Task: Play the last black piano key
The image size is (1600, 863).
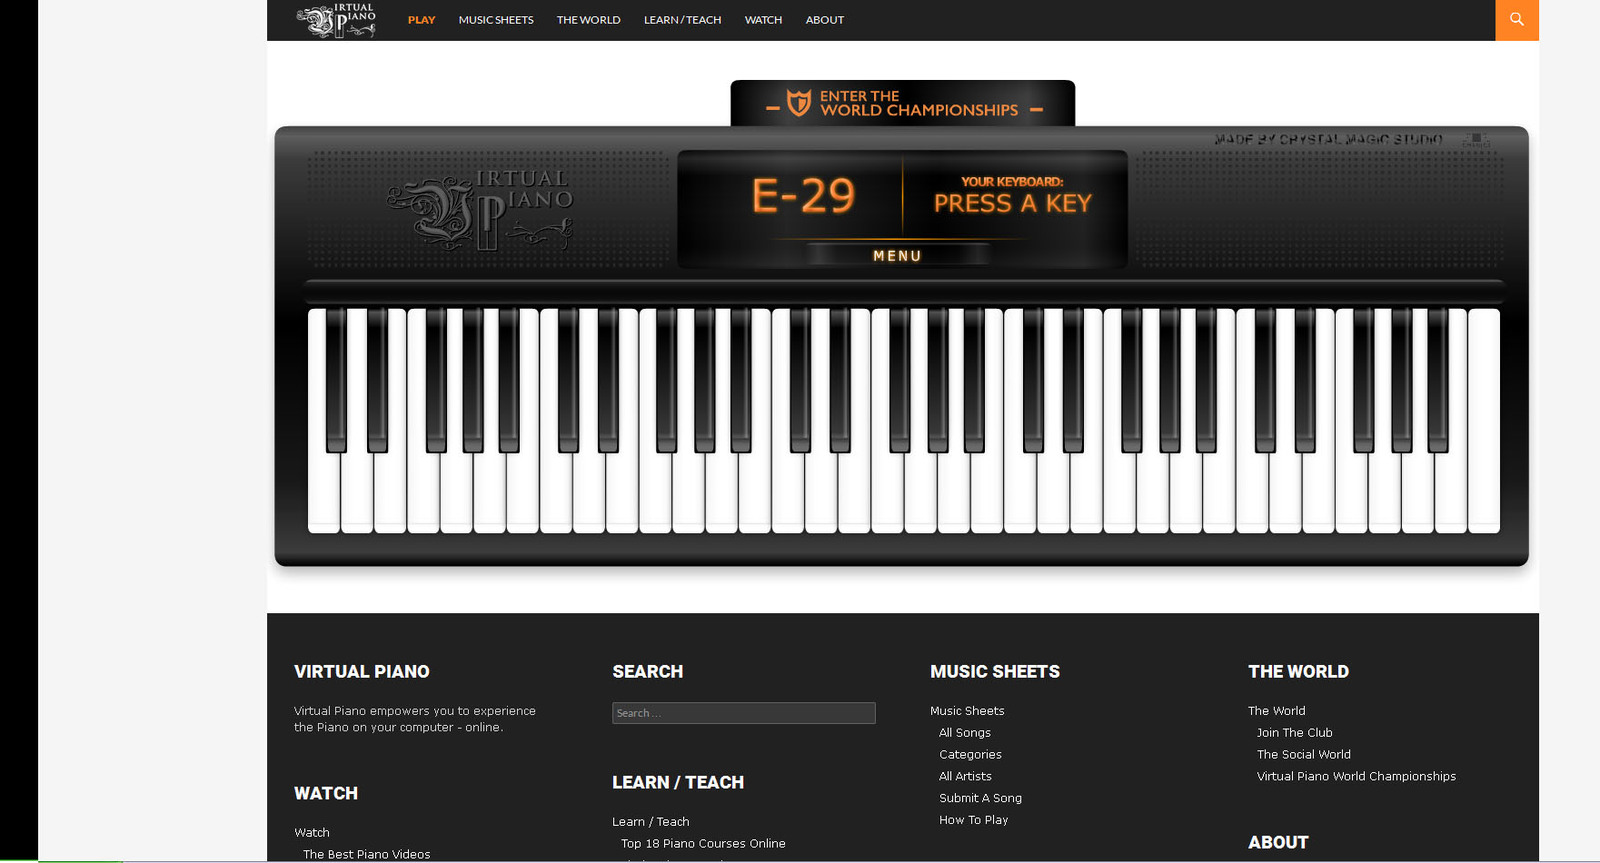Action: (1438, 380)
